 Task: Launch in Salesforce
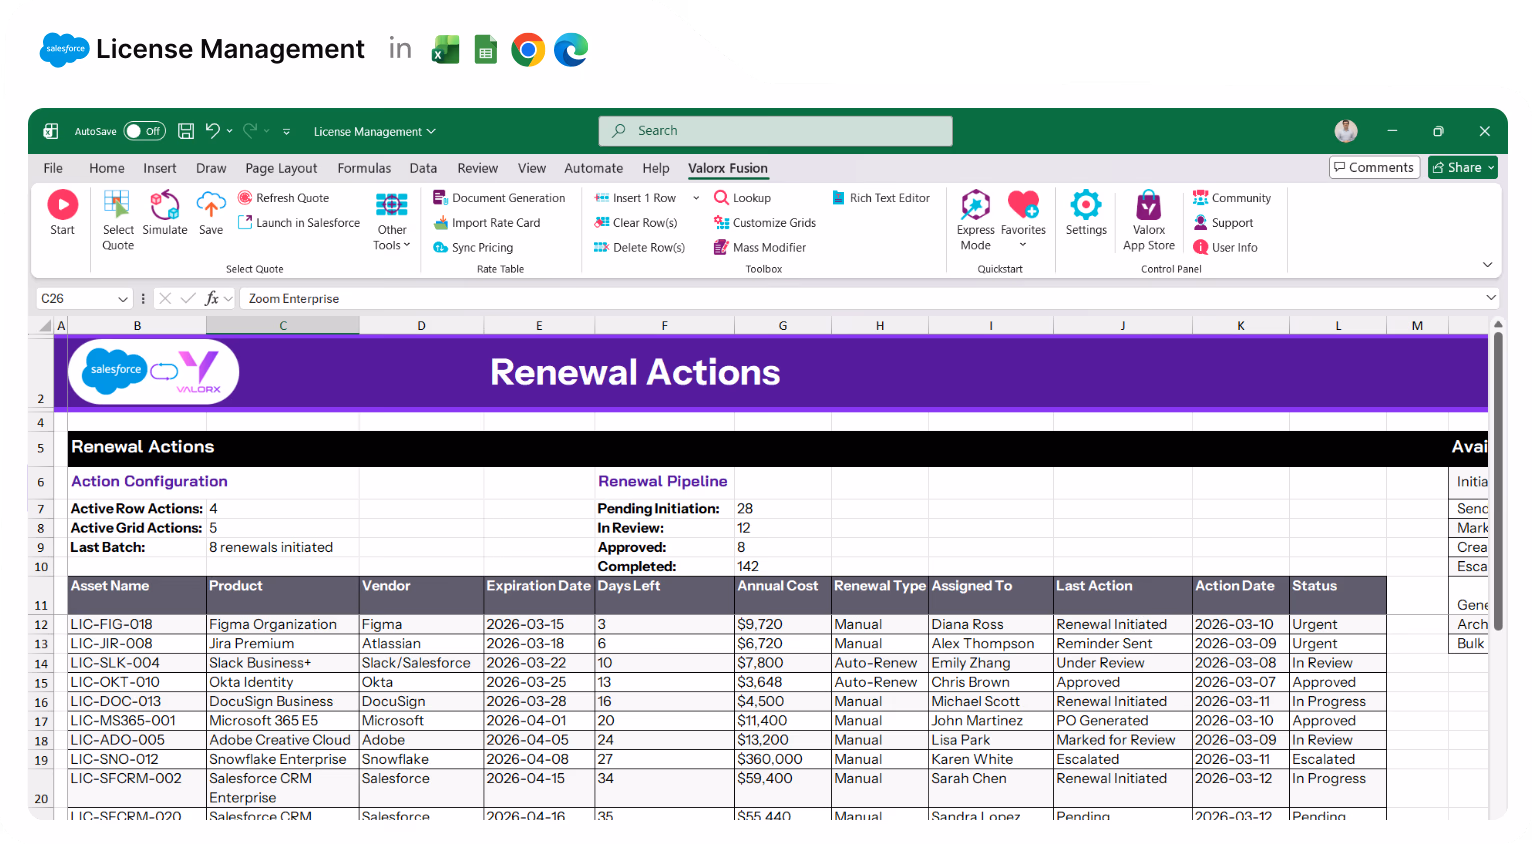tap(298, 222)
